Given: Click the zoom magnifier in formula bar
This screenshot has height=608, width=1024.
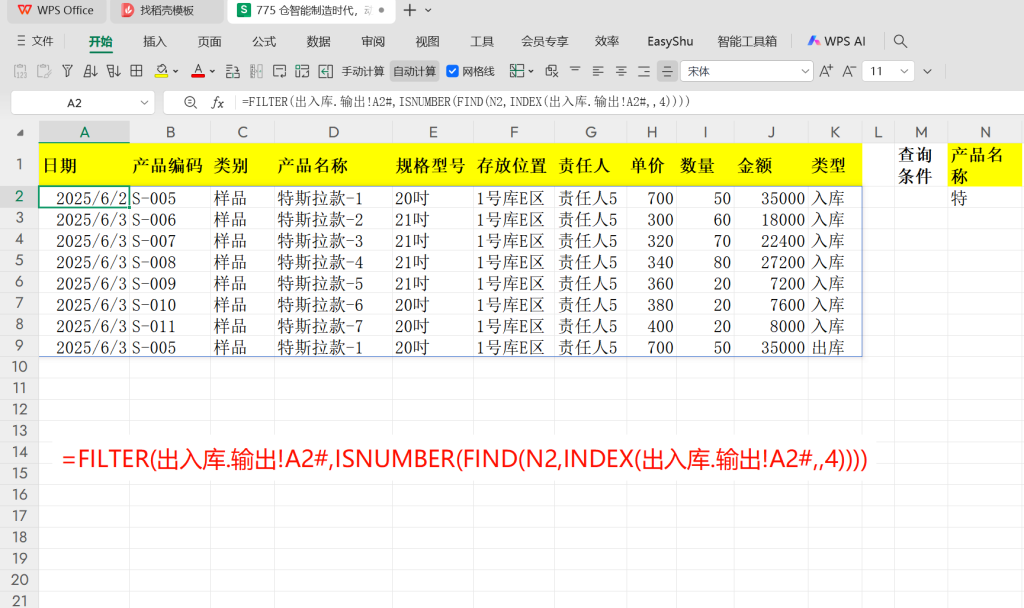Looking at the screenshot, I should pos(190,102).
